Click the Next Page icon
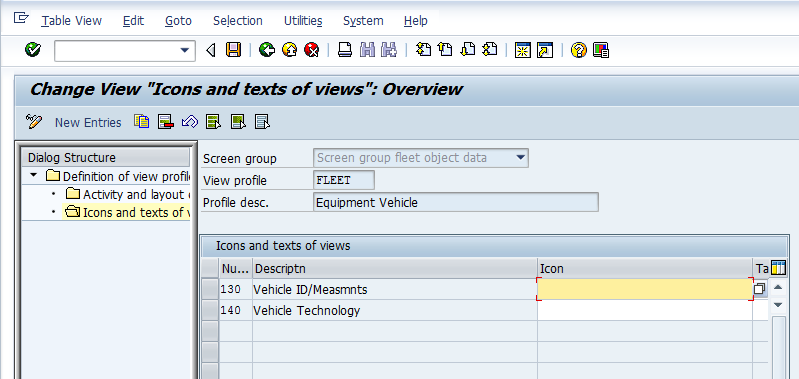799x379 pixels. coord(467,50)
